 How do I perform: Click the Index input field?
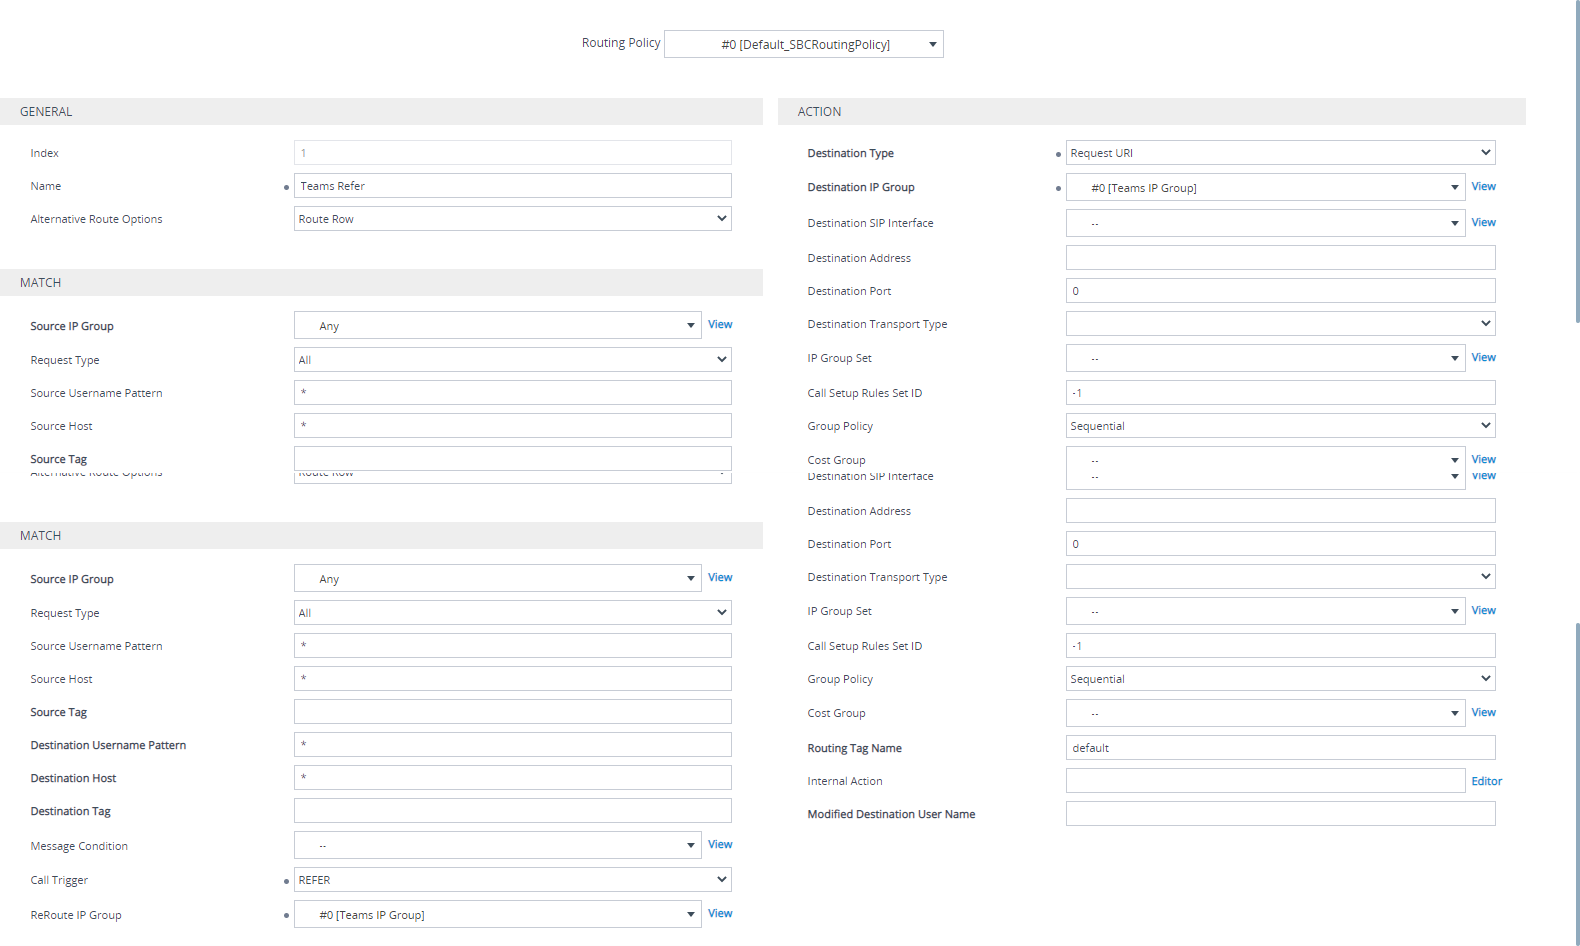pyautogui.click(x=512, y=153)
